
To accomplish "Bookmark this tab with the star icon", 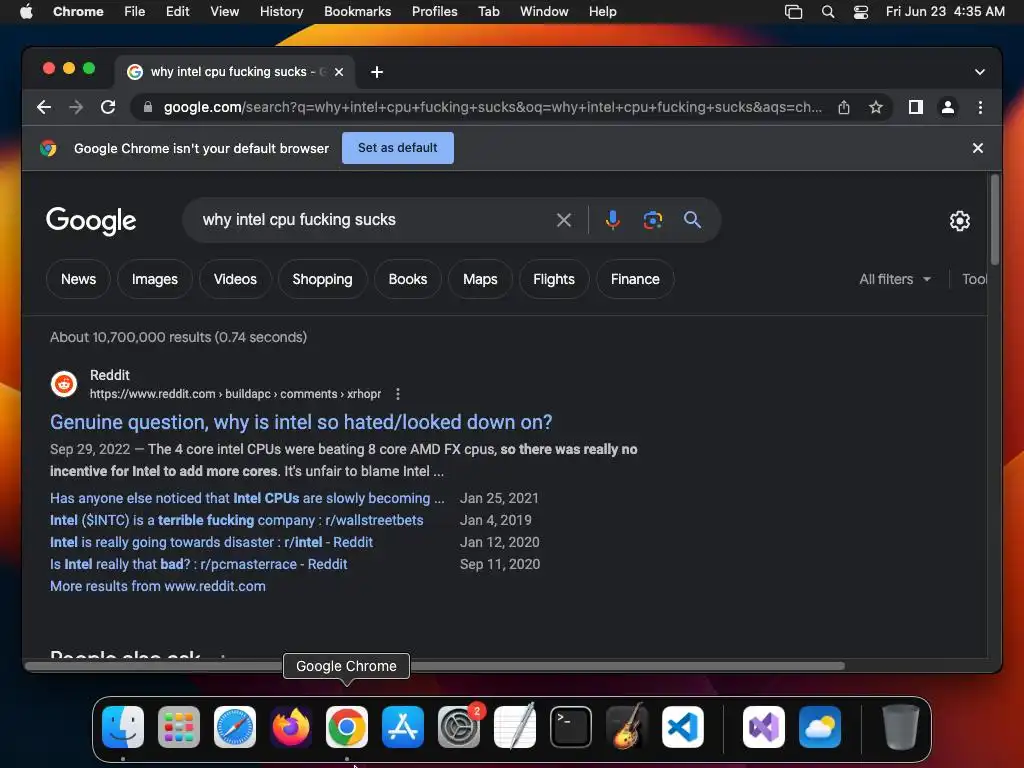I will [876, 107].
